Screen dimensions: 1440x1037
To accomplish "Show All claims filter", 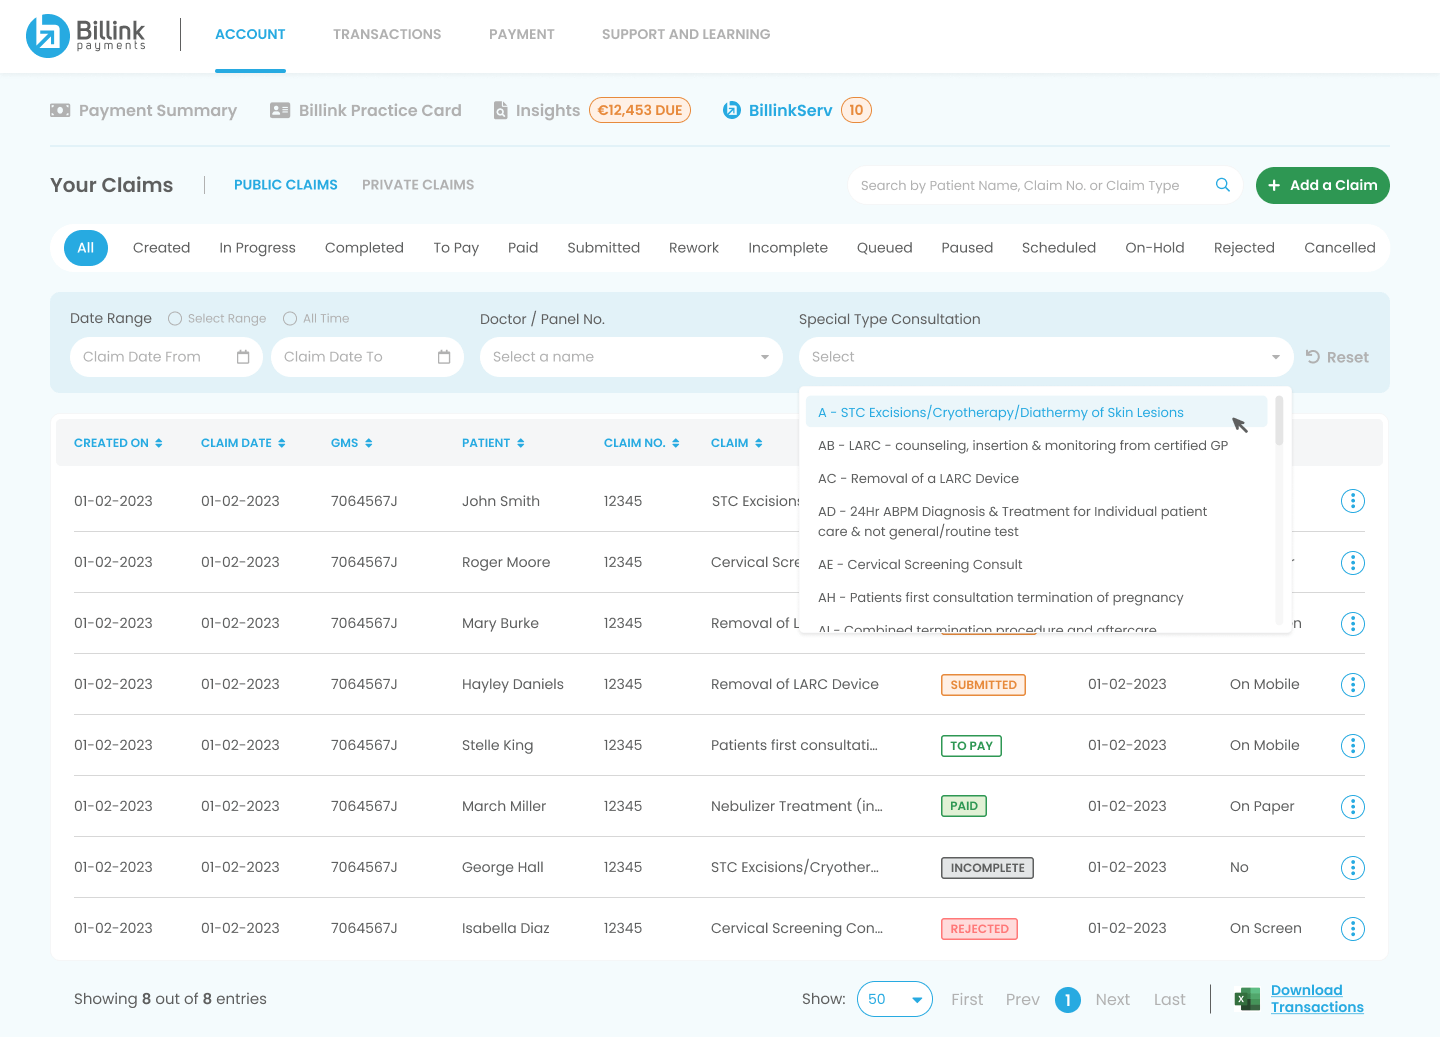I will pyautogui.click(x=86, y=248).
